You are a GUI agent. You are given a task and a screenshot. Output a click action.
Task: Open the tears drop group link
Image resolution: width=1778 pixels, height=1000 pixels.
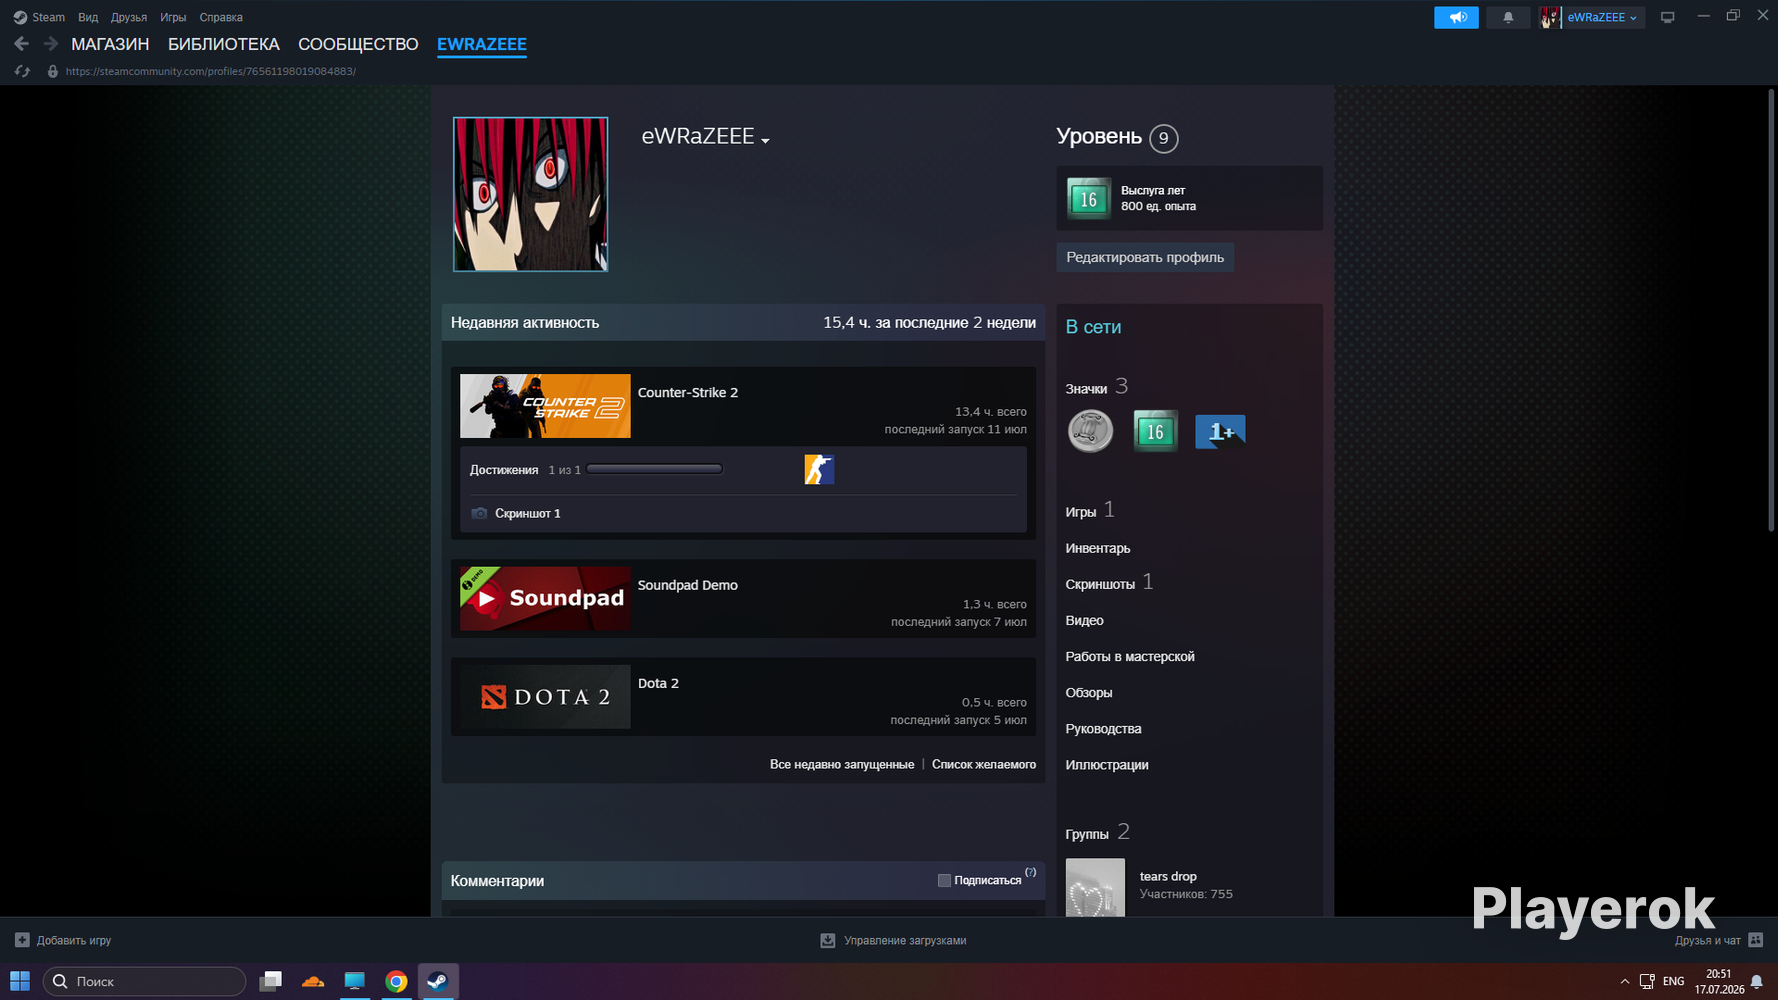click(x=1168, y=876)
